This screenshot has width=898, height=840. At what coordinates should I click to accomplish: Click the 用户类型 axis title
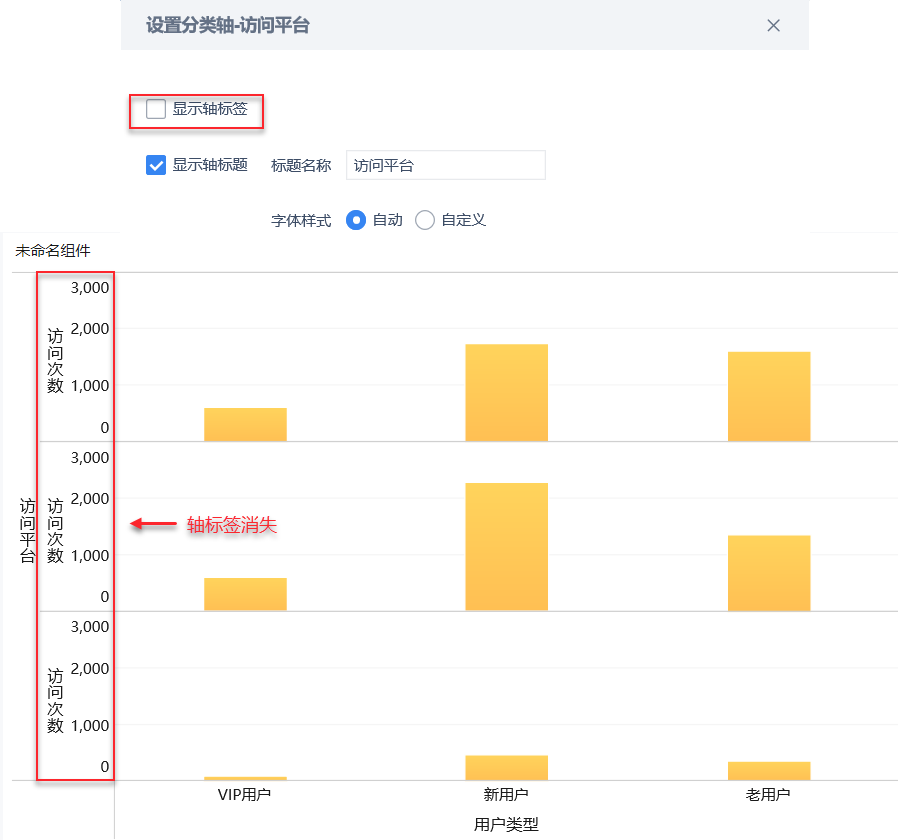coord(506,824)
